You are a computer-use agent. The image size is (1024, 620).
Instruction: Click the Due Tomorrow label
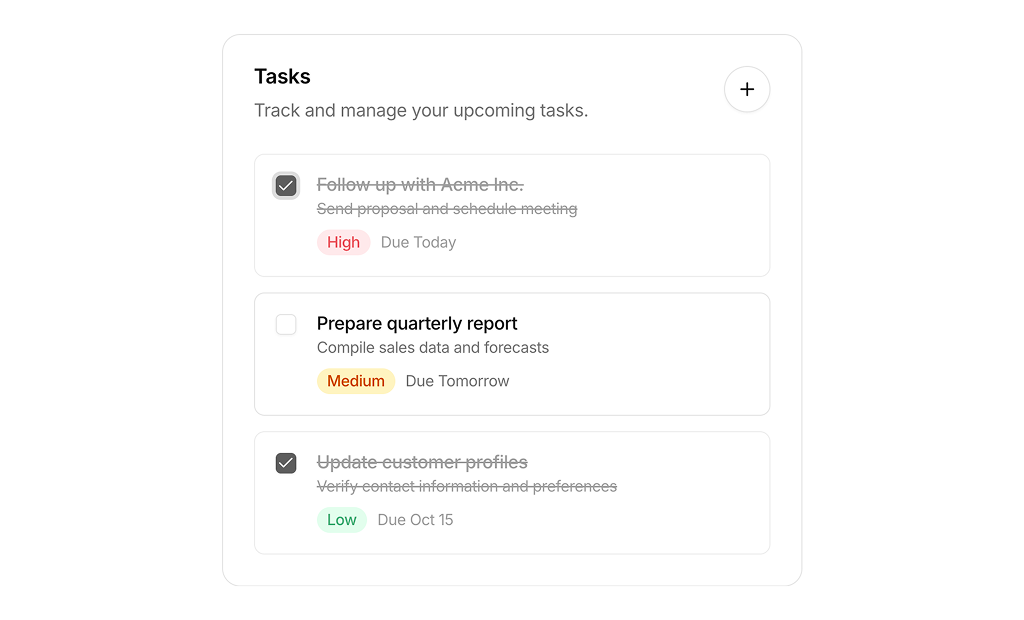pyautogui.click(x=457, y=381)
